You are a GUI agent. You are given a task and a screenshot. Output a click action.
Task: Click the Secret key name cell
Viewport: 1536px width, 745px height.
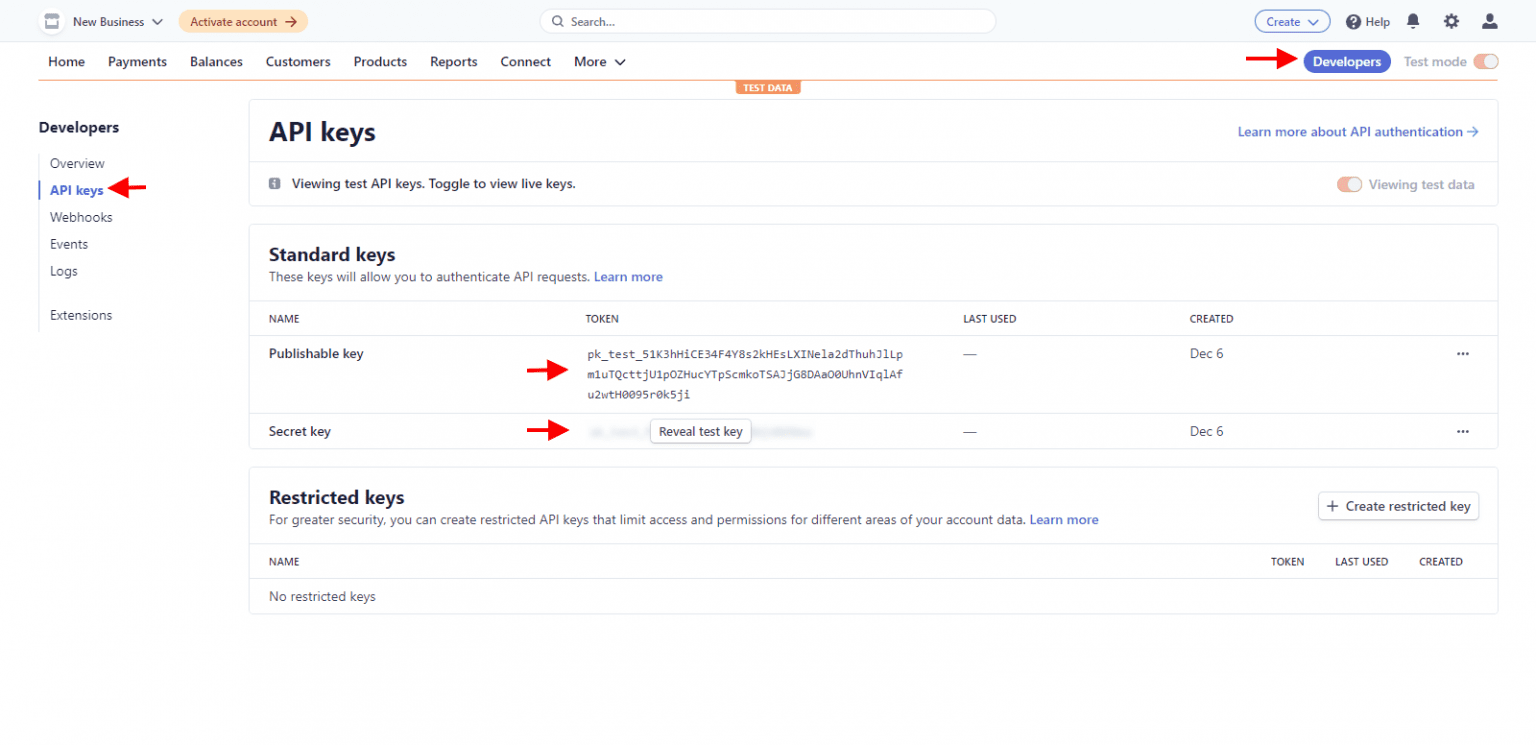coord(300,432)
